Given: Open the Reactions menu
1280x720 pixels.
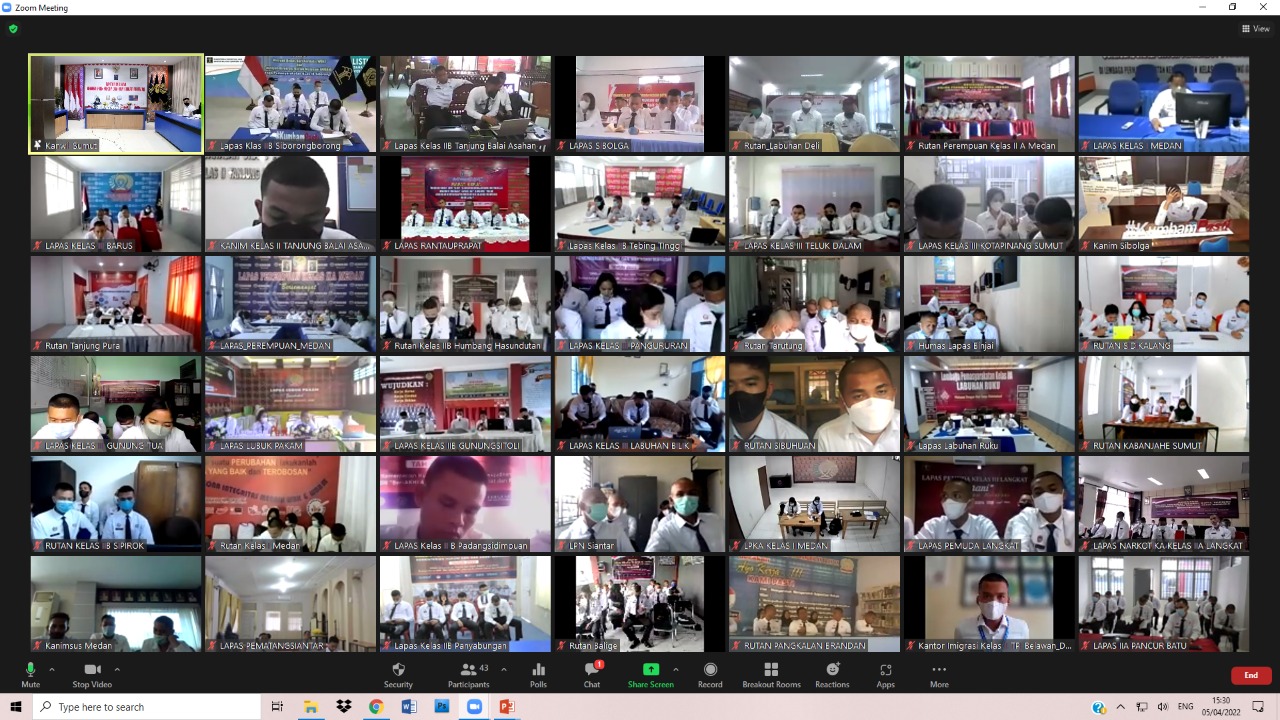Looking at the screenshot, I should [x=832, y=673].
